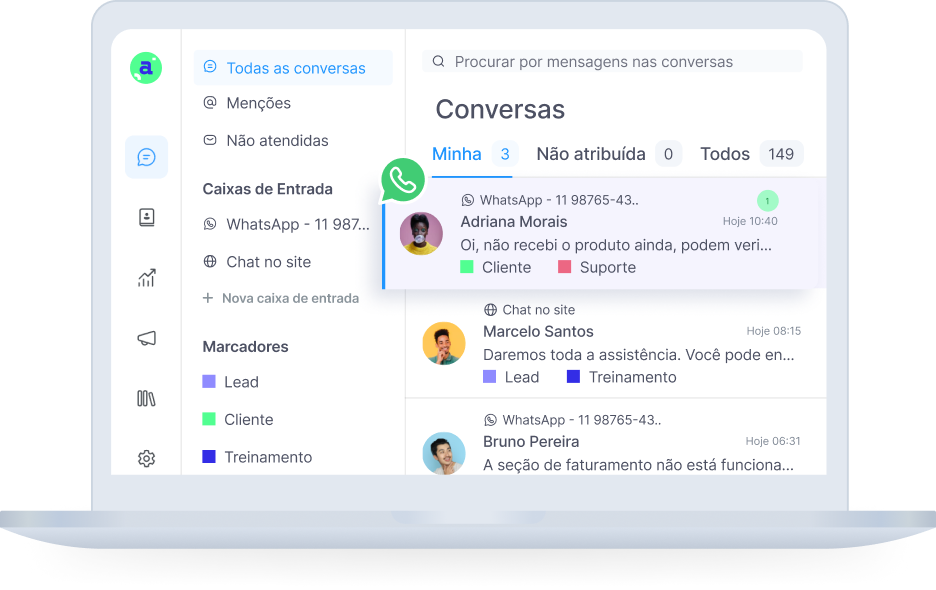Switch to the Todos tab
Image resolution: width=936 pixels, height=590 pixels.
(x=751, y=154)
